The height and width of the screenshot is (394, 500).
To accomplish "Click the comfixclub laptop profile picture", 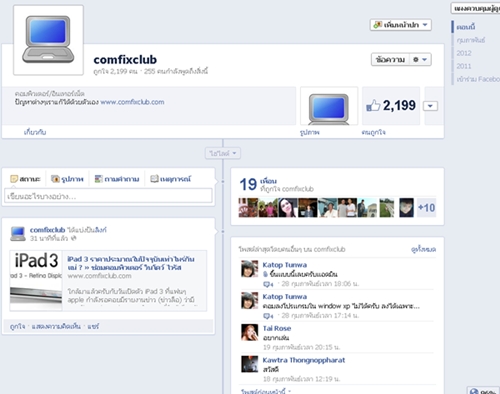I will pos(48,40).
